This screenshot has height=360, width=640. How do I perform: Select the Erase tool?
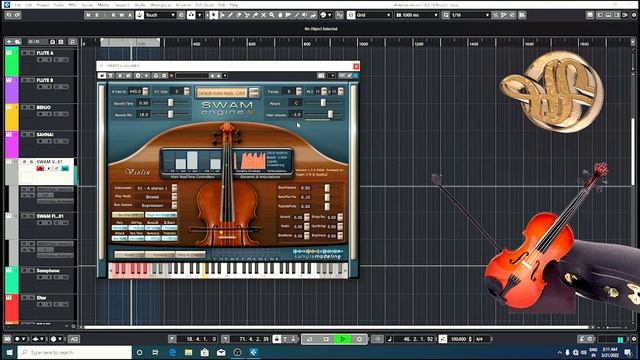[x=239, y=15]
